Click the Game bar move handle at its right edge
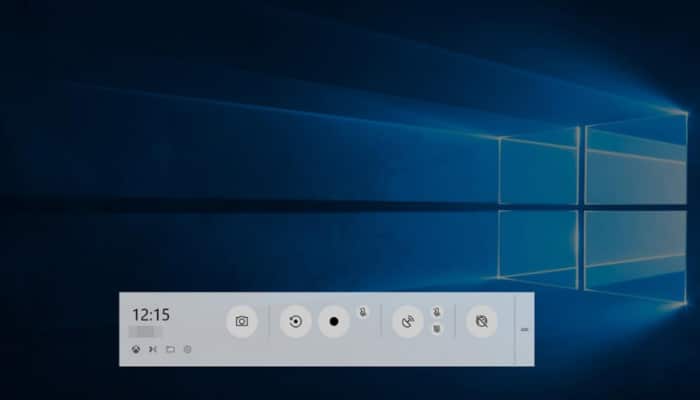Screen dimensions: 700x400 point(525,329)
